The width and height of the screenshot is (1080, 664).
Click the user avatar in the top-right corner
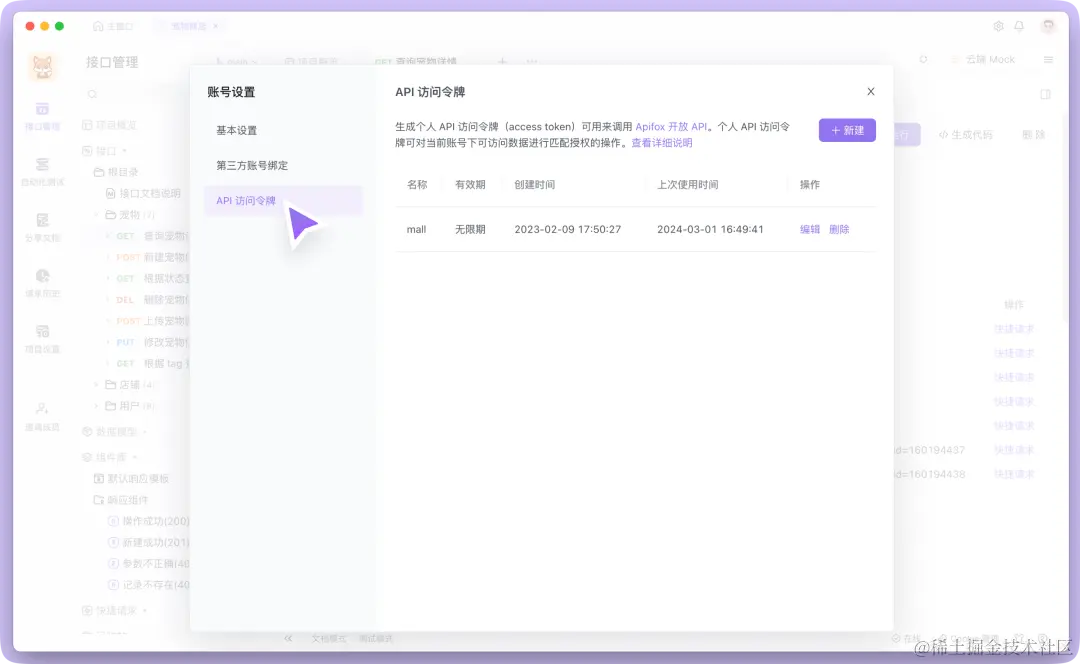1047,27
